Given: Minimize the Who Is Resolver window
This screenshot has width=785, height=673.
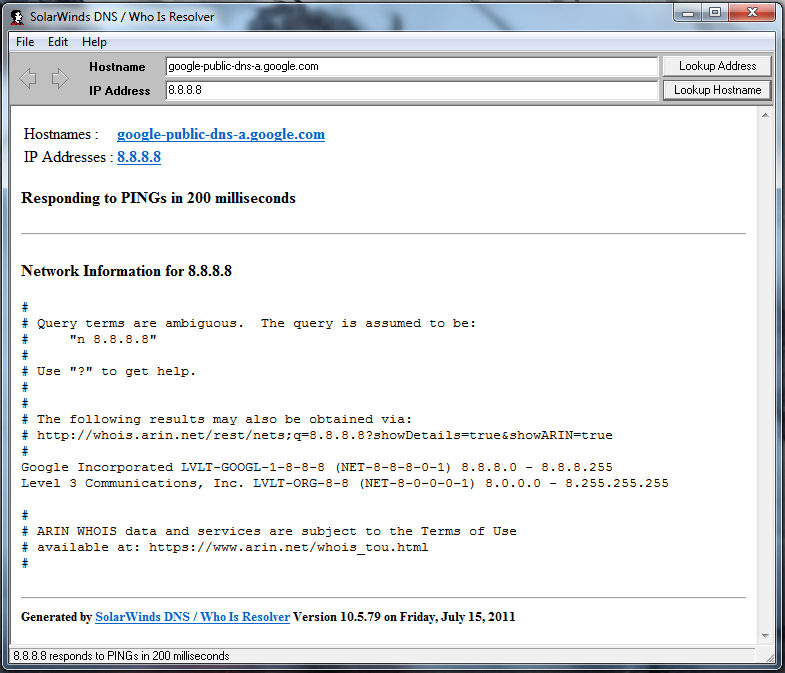Looking at the screenshot, I should pyautogui.click(x=688, y=13).
